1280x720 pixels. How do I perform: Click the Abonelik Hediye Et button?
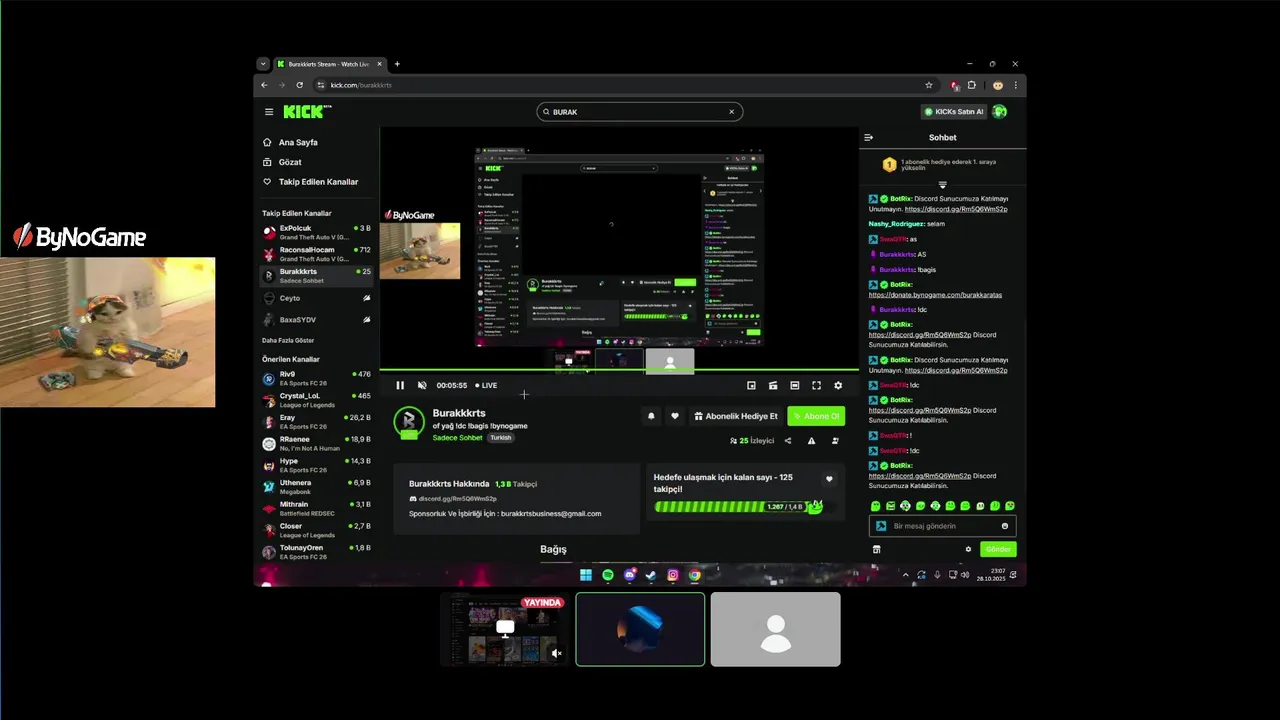pyautogui.click(x=736, y=416)
